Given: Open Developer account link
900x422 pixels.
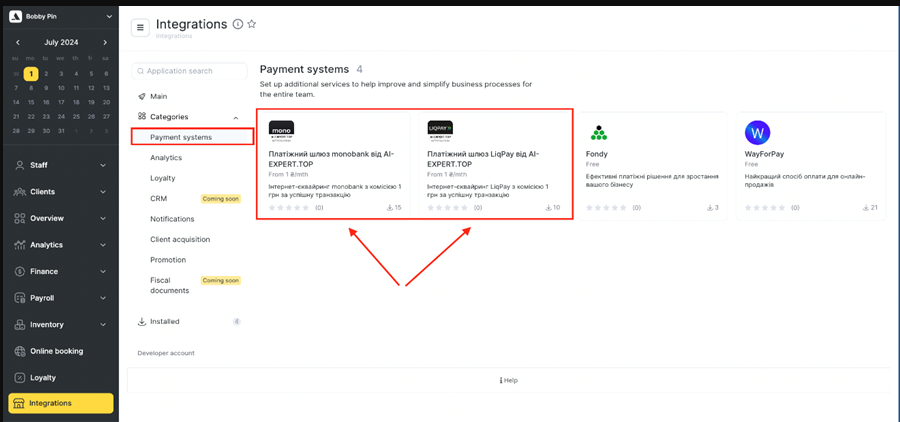Looking at the screenshot, I should pyautogui.click(x=166, y=353).
